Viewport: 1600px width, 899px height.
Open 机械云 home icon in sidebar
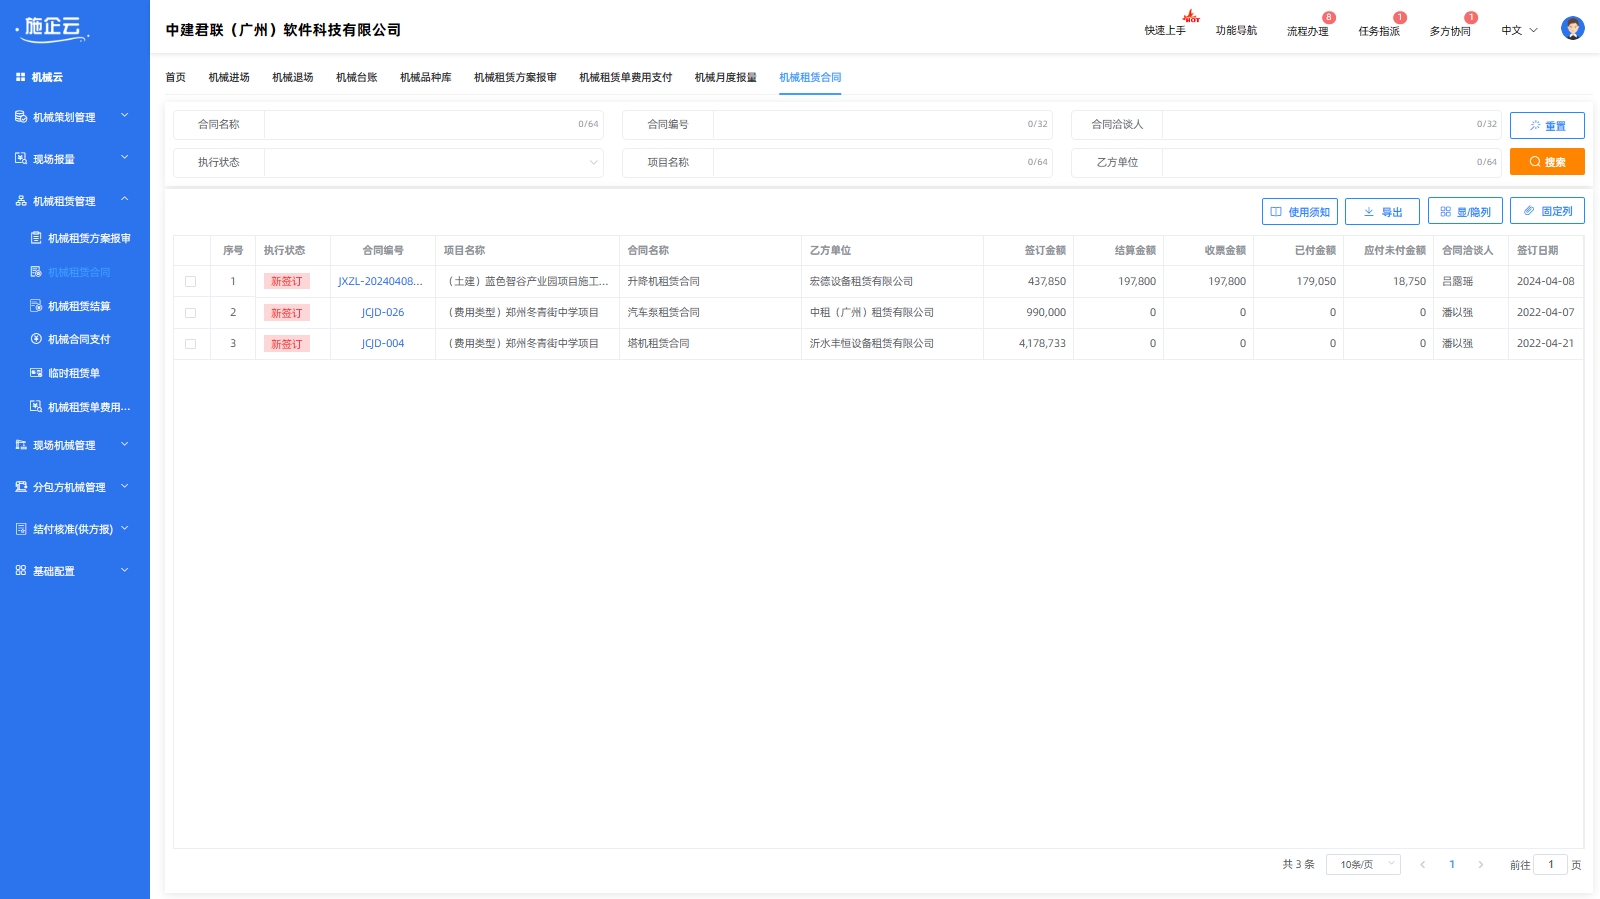21,77
